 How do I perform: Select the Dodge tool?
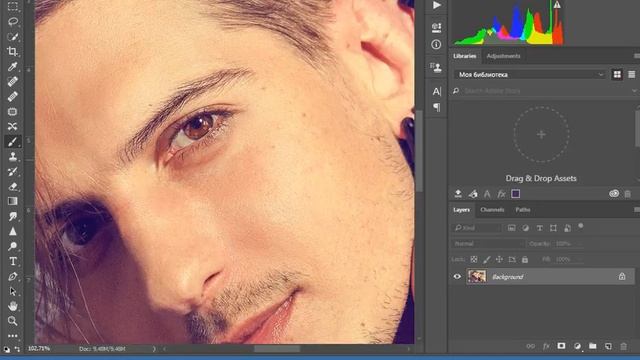pyautogui.click(x=13, y=246)
